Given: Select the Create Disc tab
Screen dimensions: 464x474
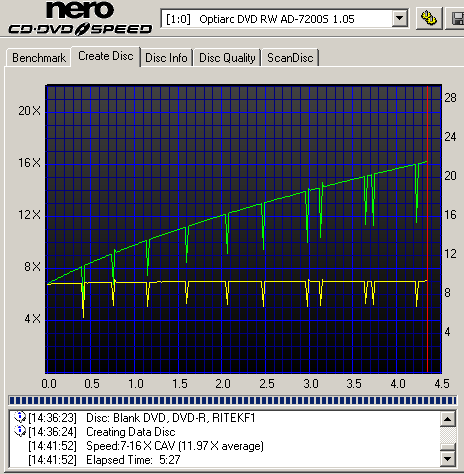Looking at the screenshot, I should 106,56.
